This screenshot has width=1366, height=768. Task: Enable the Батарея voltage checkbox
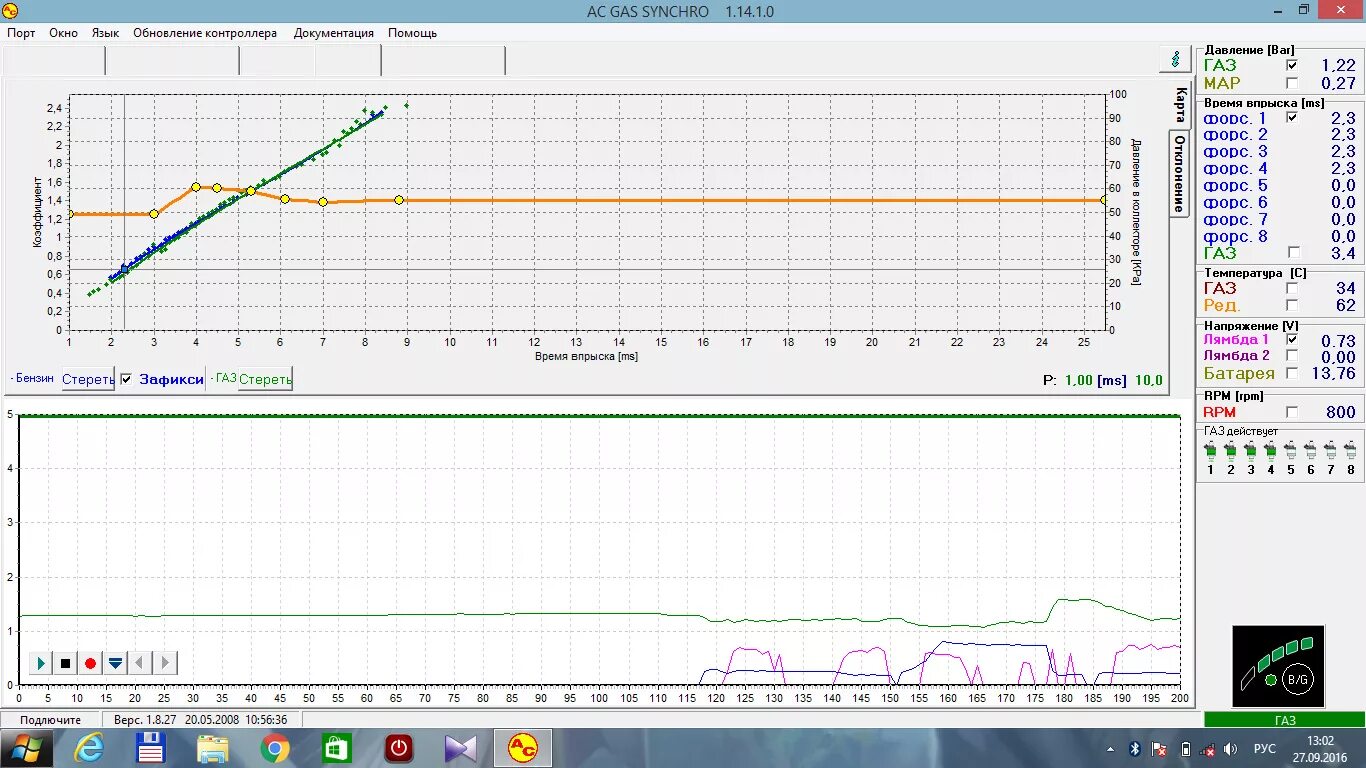pyautogui.click(x=1292, y=373)
